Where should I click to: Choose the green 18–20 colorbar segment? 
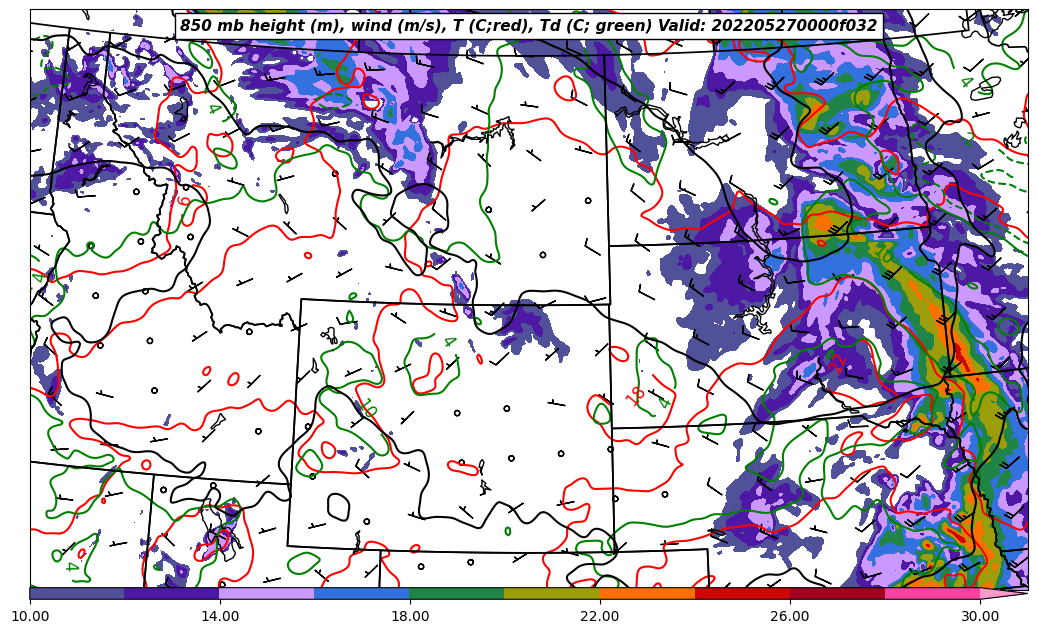(x=457, y=593)
